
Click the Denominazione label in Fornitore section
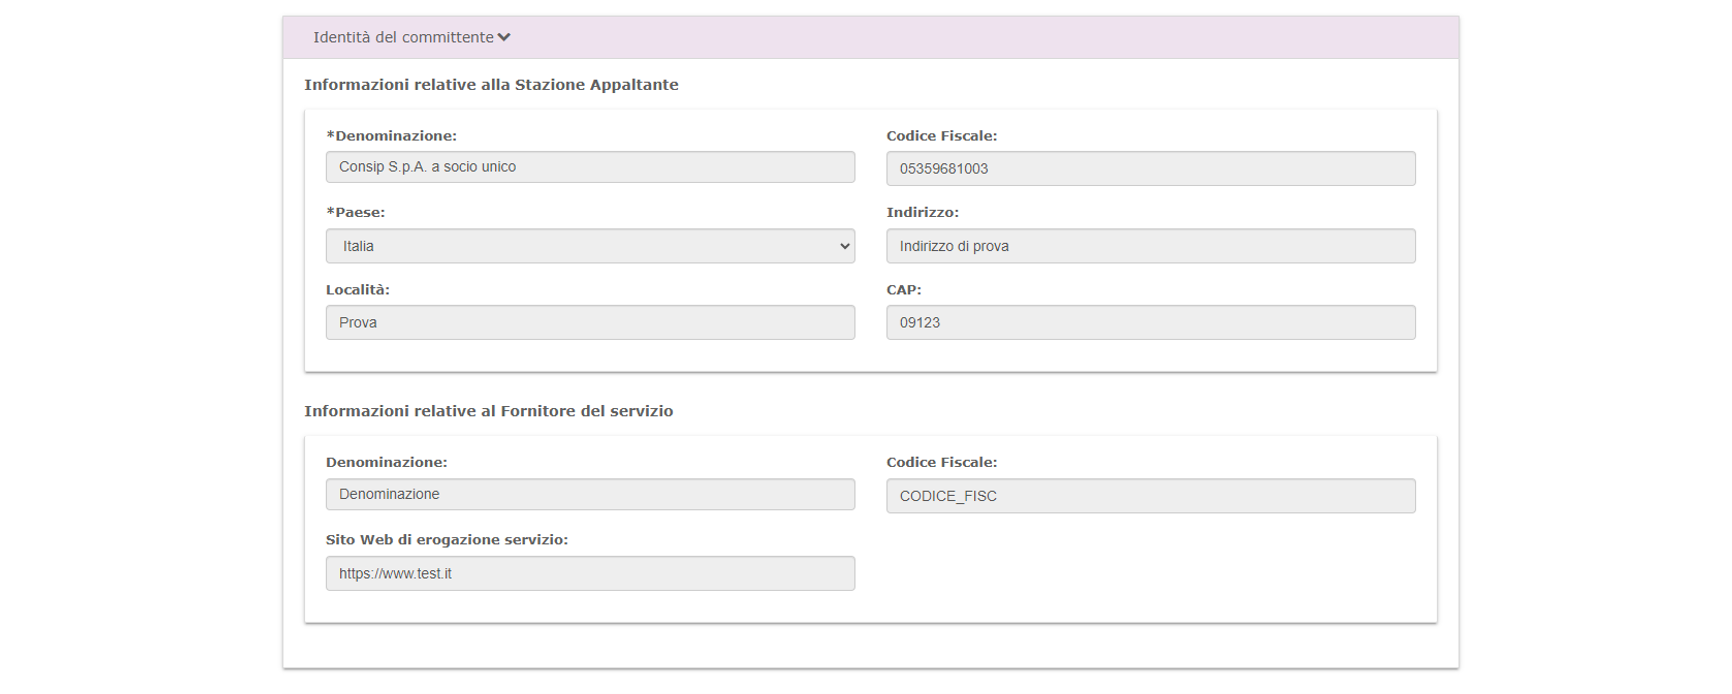pos(386,463)
